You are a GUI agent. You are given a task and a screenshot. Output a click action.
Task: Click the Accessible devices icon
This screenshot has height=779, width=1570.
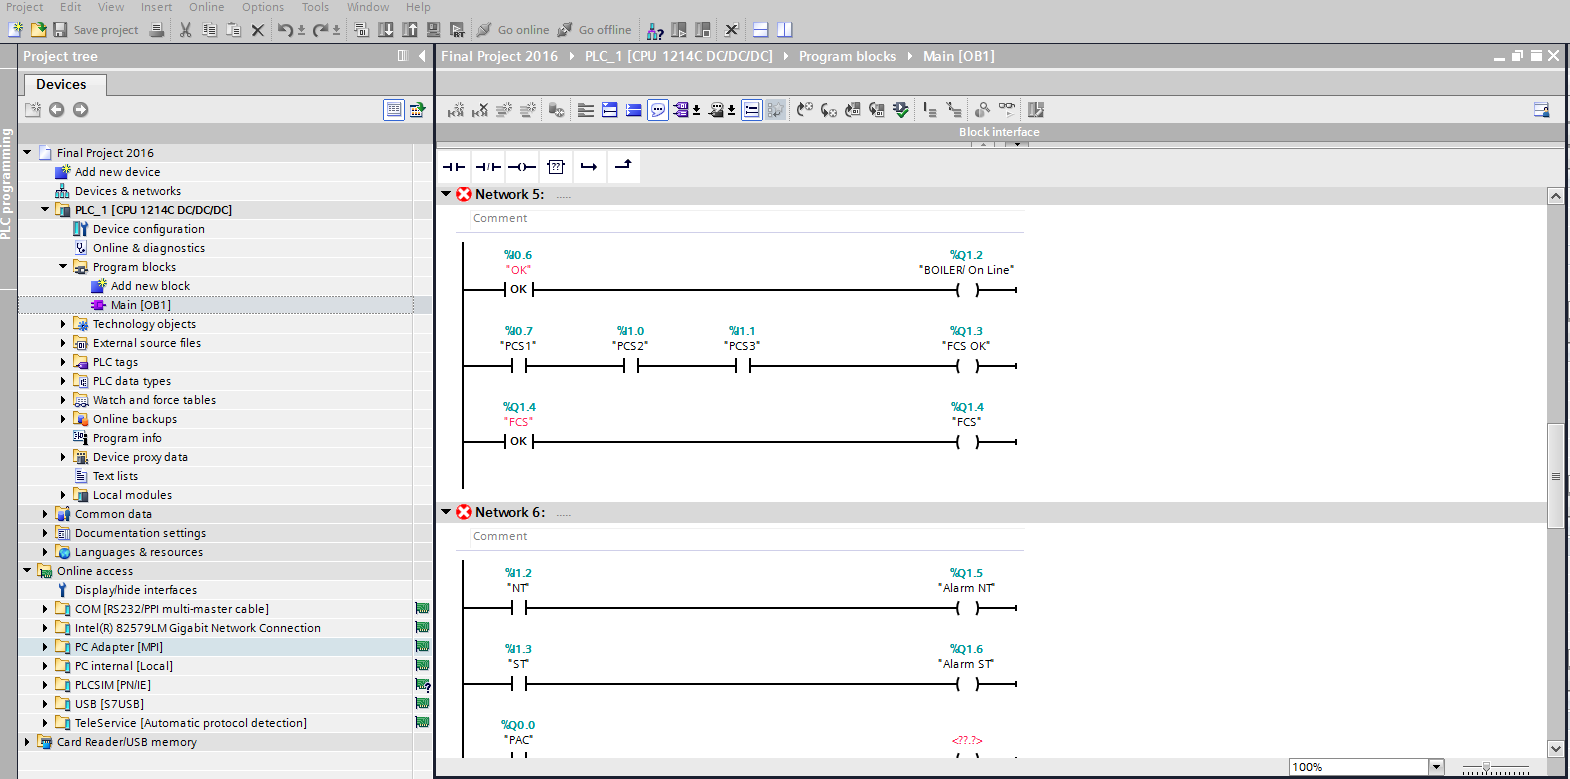(x=655, y=30)
